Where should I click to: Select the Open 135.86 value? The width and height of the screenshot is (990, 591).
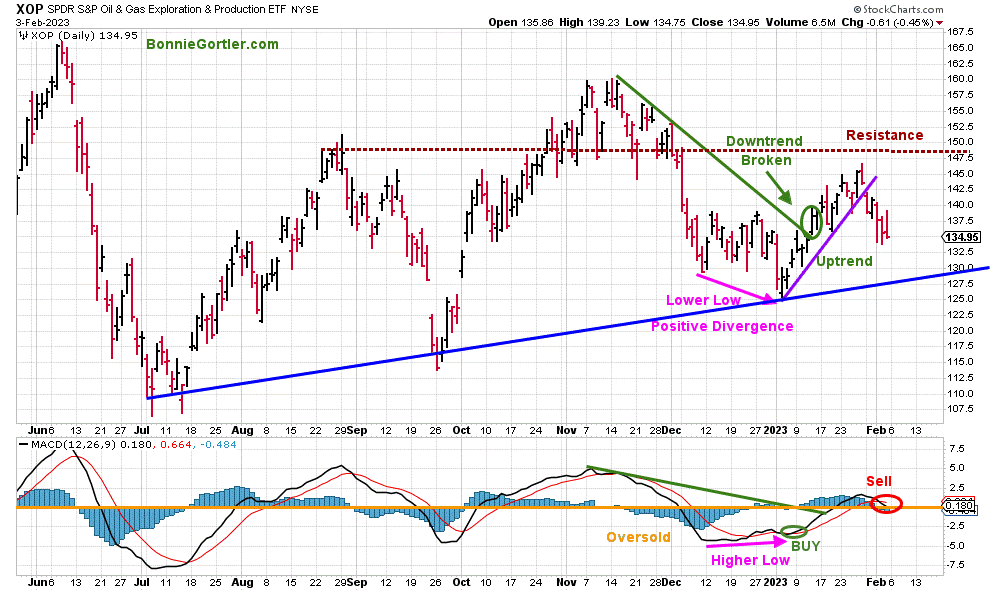[x=521, y=22]
